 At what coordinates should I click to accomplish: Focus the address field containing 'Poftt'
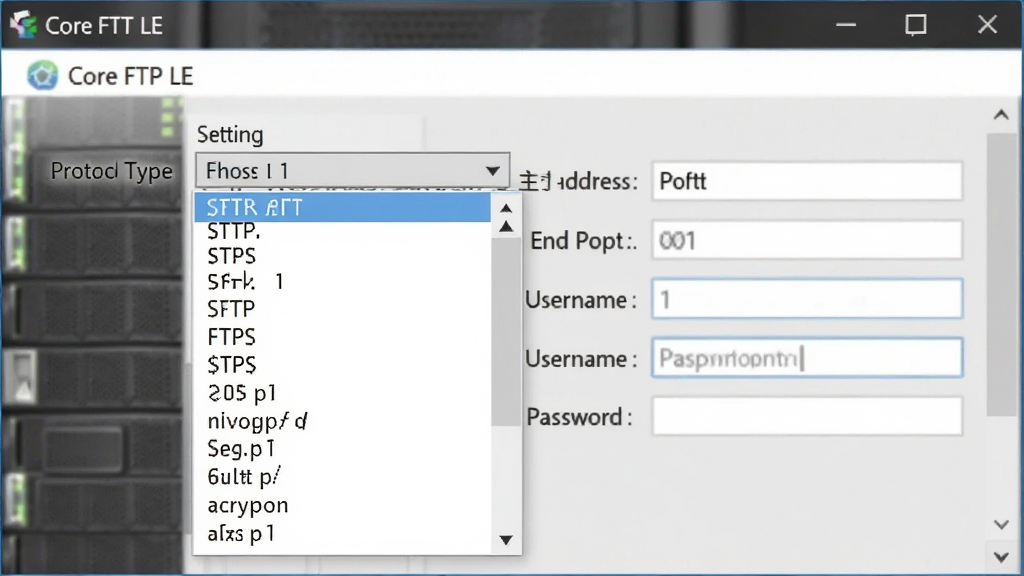807,181
